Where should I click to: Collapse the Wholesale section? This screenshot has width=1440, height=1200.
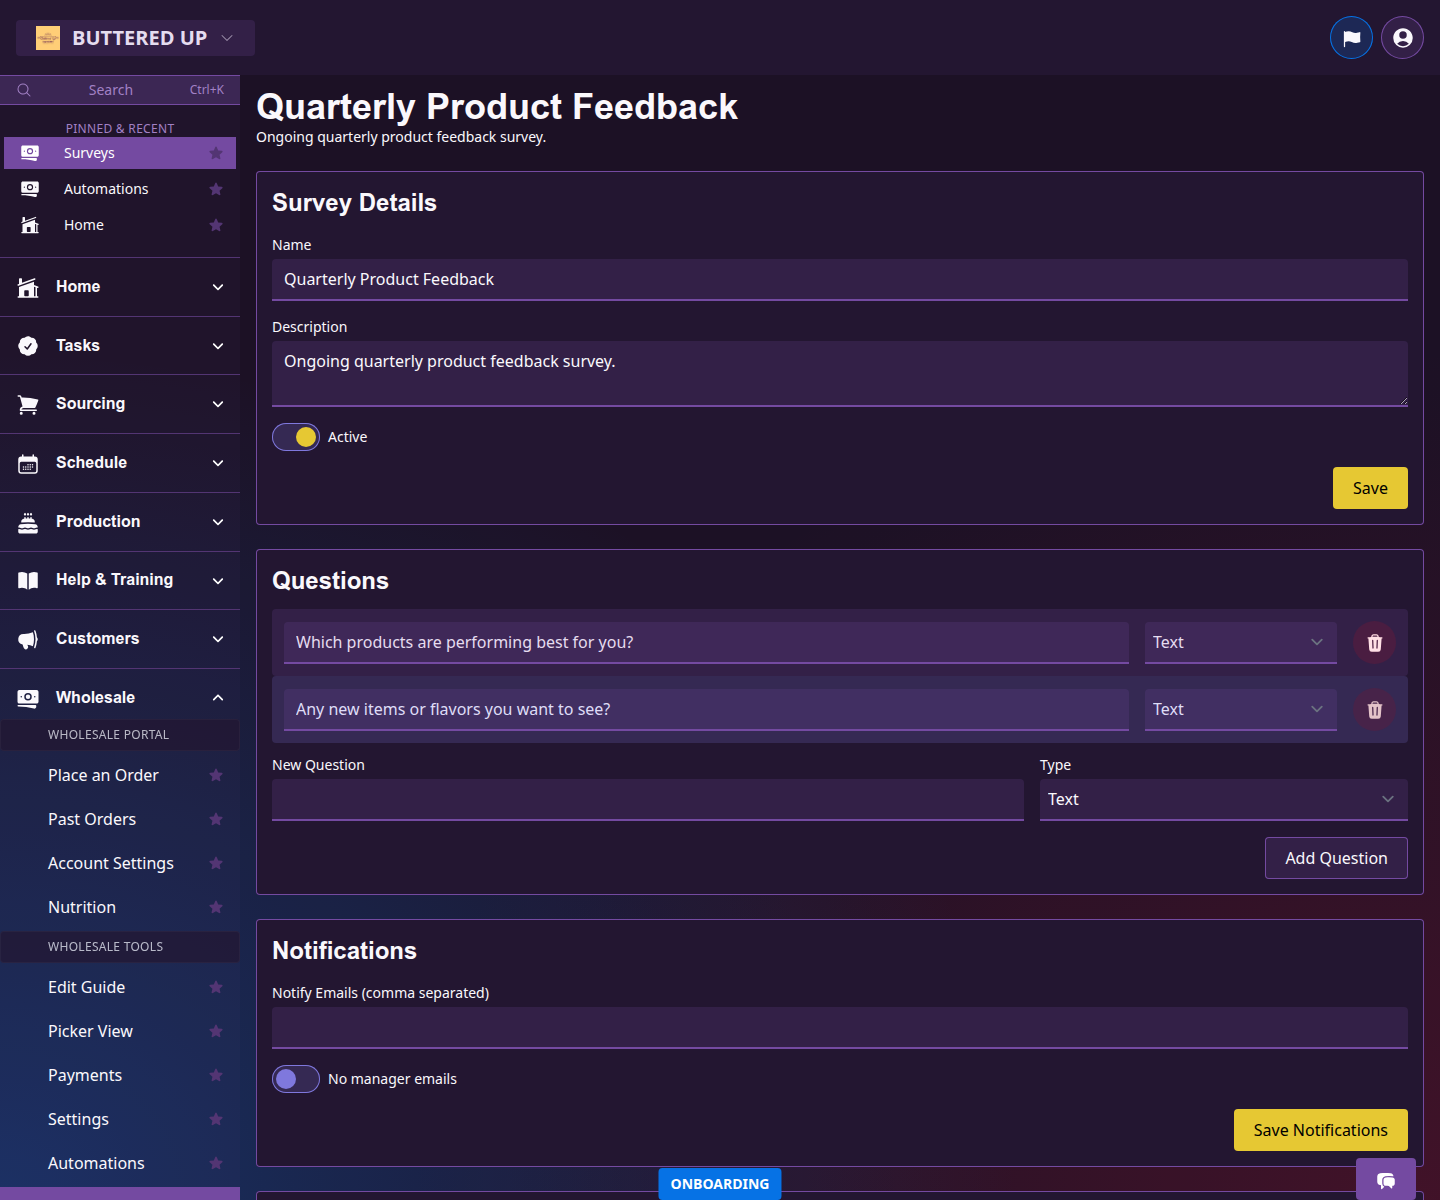pos(218,697)
